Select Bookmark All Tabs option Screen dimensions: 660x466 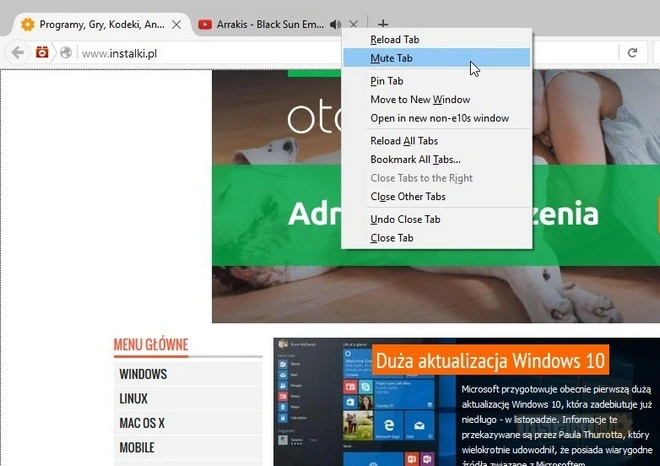[x=415, y=159]
